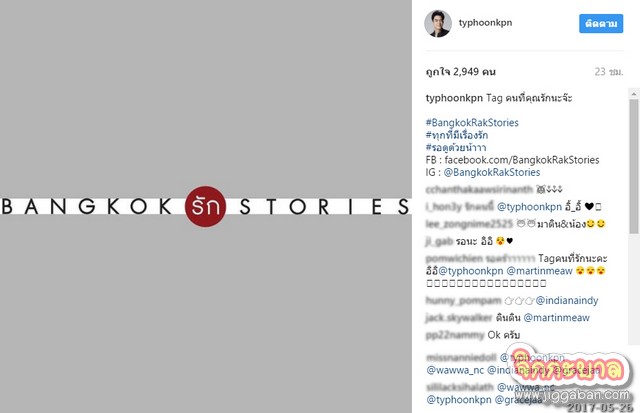Screen dimensions: 640x413
Task: Open typhoonkpn profile avatar picture
Action: 438,24
